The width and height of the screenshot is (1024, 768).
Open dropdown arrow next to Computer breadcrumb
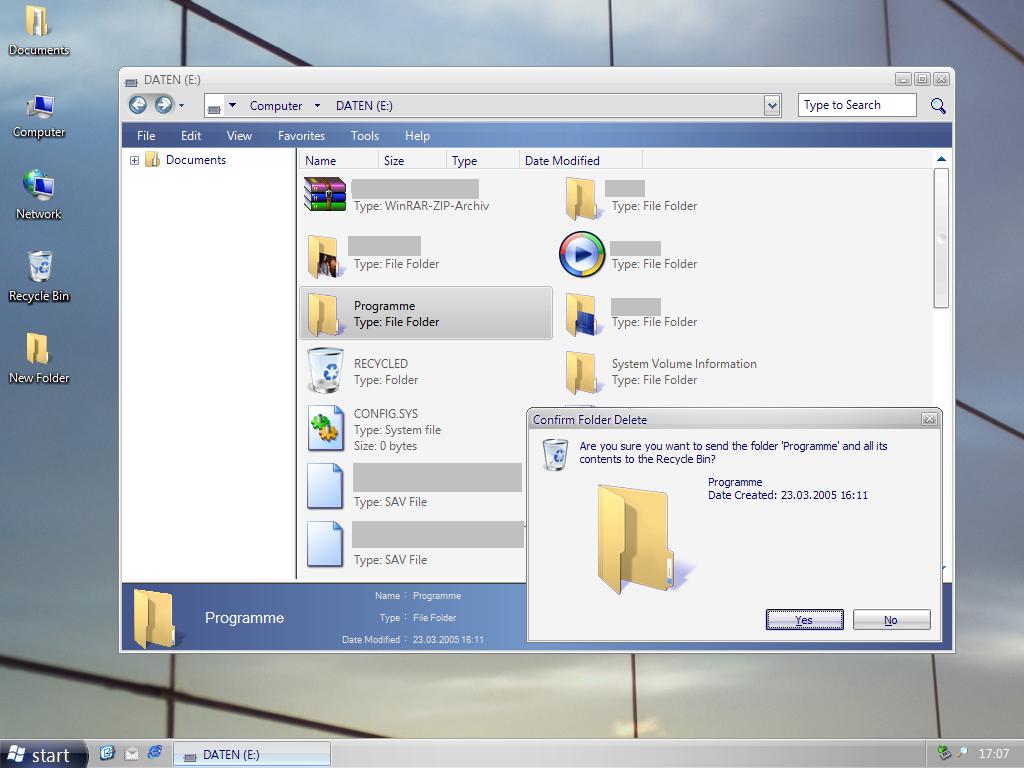317,106
